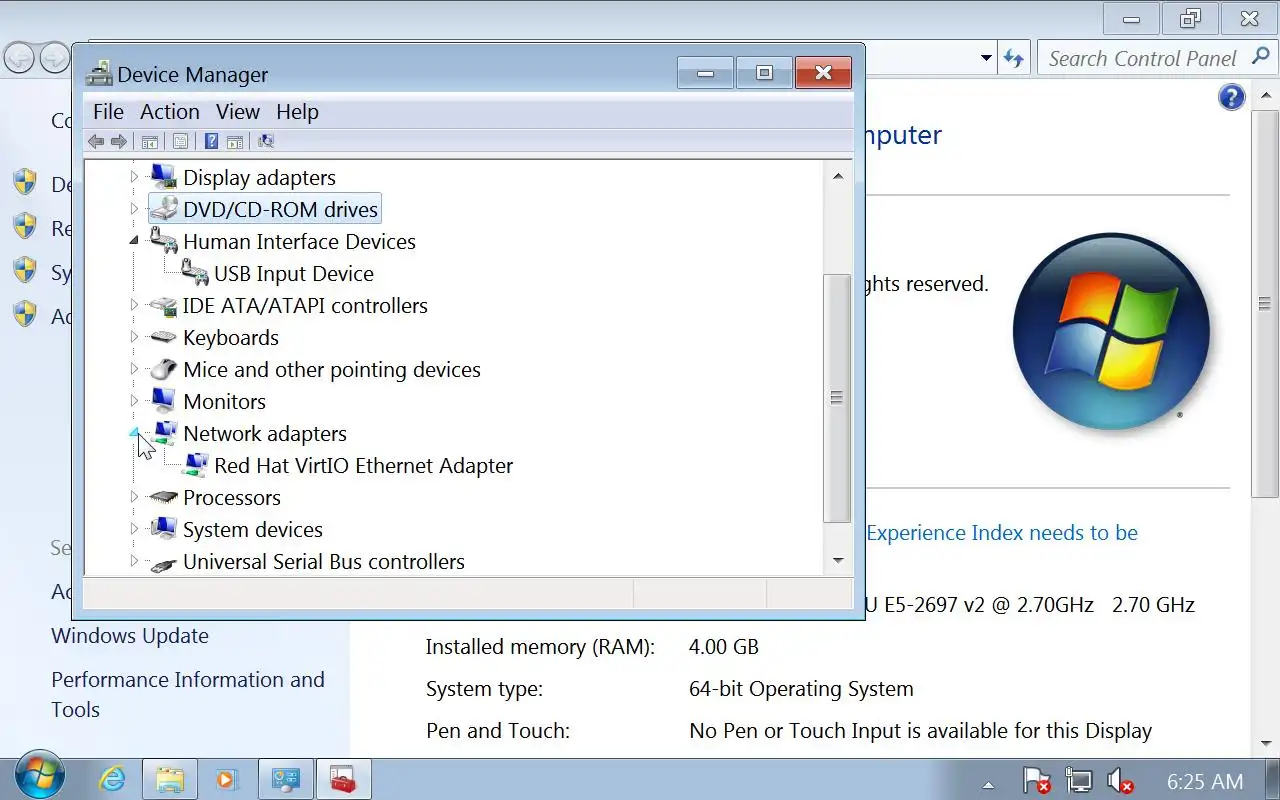Select the Keyboards category icon
The height and width of the screenshot is (800, 1280).
163,337
